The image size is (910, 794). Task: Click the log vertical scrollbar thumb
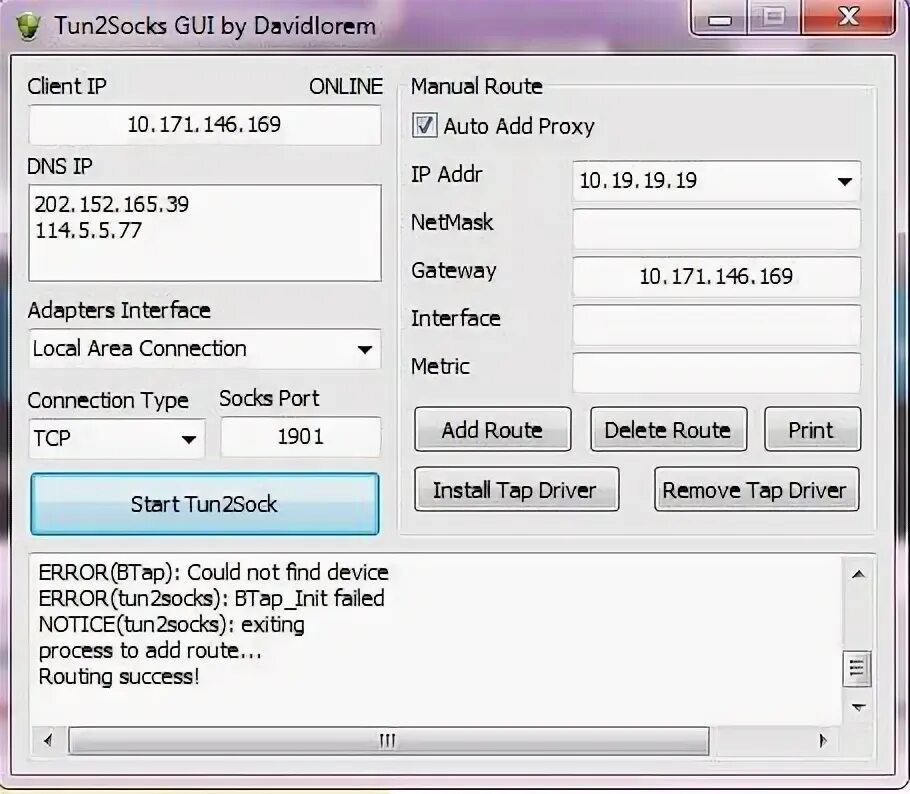857,669
